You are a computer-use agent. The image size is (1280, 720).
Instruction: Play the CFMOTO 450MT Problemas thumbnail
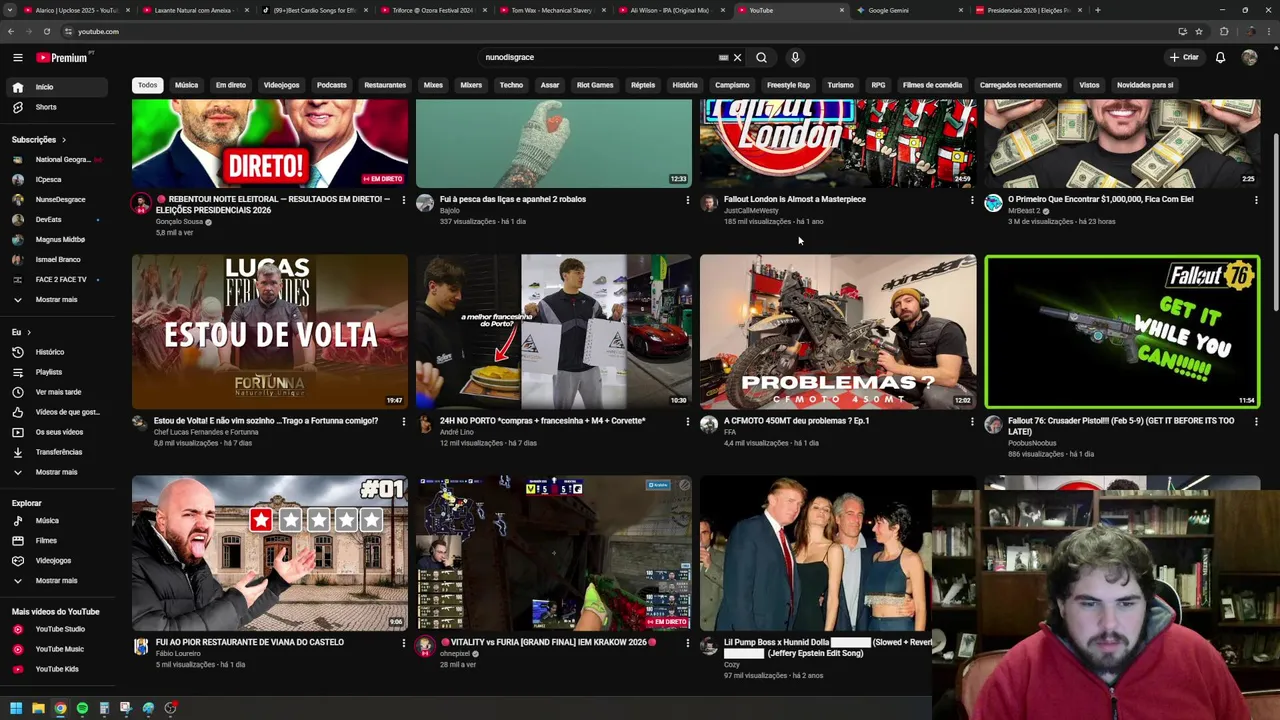click(838, 332)
